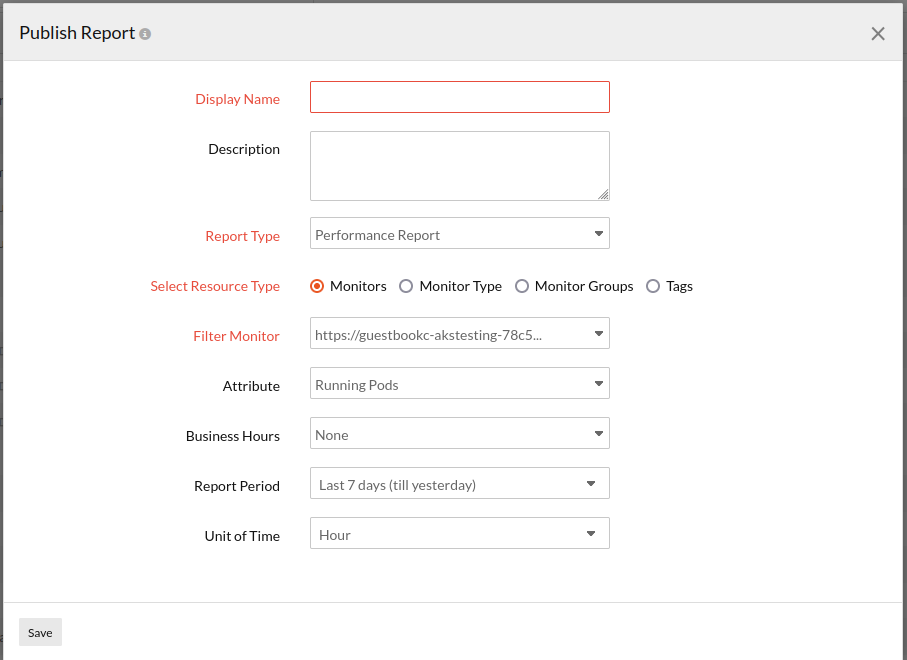This screenshot has width=907, height=660.
Task: Grab the Description box resize handle
Action: pyautogui.click(x=603, y=194)
